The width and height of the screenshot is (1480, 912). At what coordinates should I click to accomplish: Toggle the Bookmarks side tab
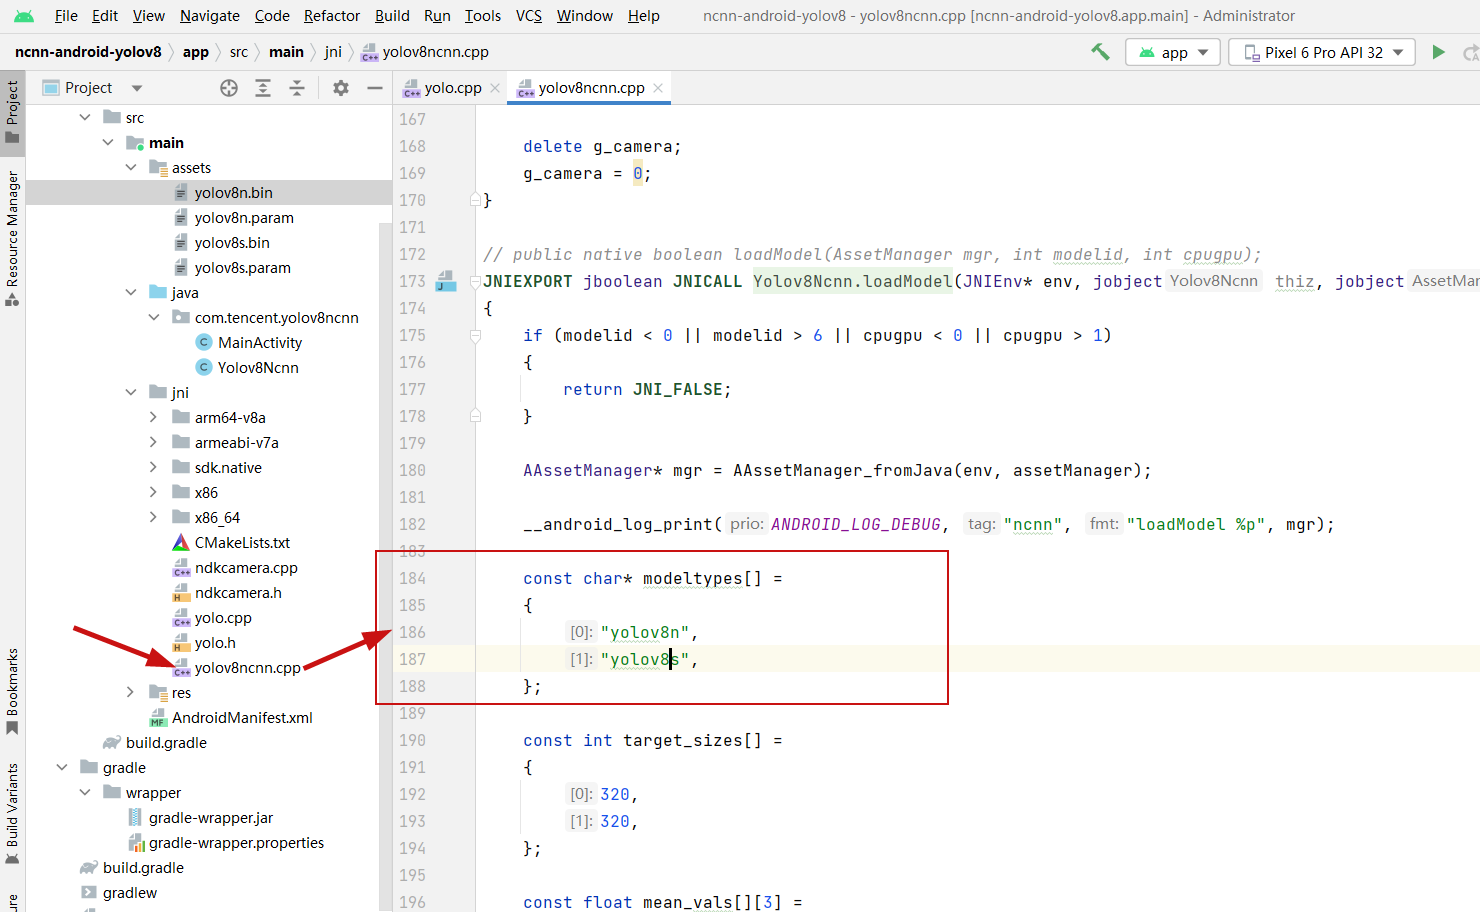[12, 691]
